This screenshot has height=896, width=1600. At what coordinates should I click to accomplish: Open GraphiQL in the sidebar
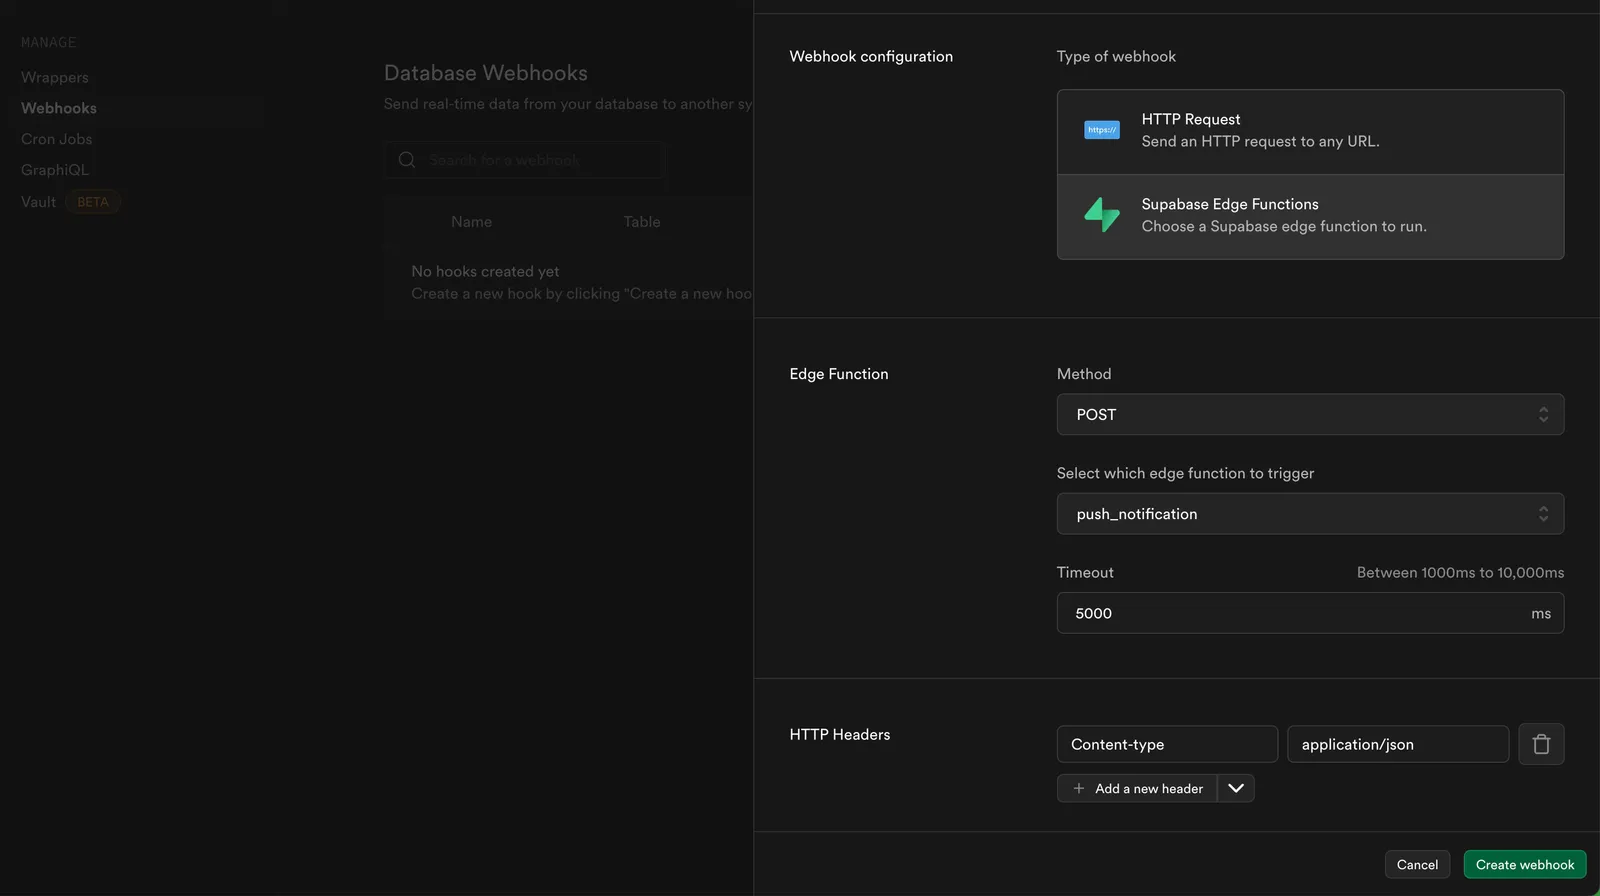[x=55, y=170]
